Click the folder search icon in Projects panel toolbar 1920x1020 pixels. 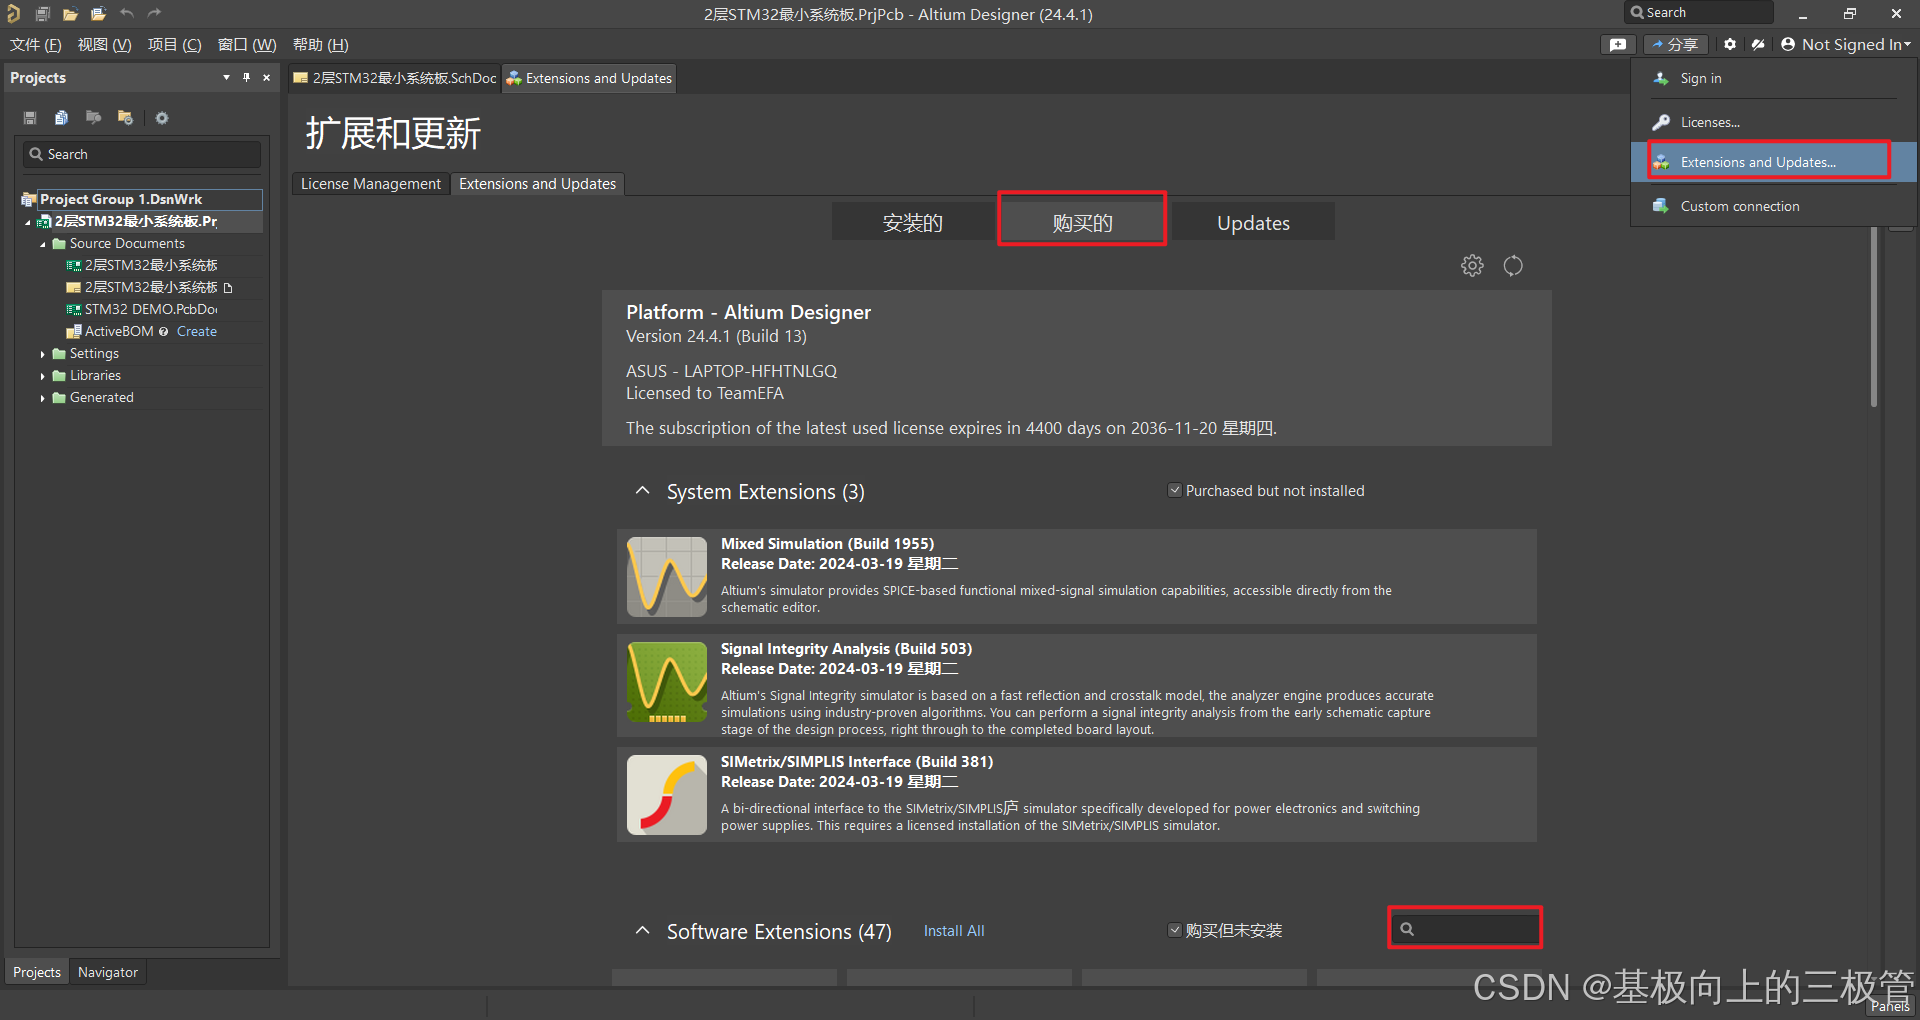(x=93, y=118)
